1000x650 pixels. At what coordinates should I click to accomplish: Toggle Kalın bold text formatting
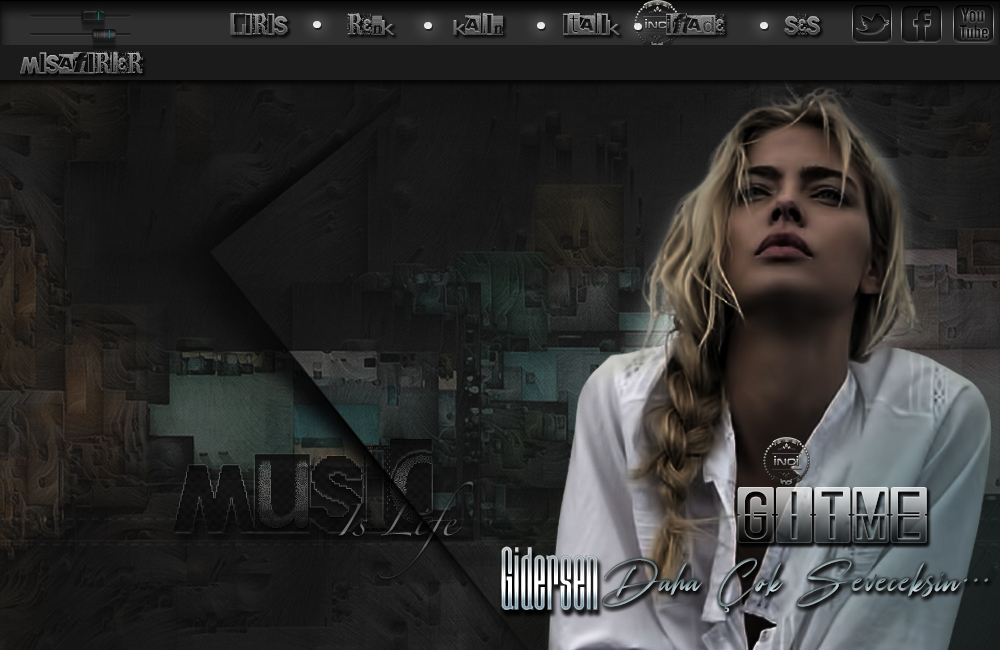pos(478,26)
